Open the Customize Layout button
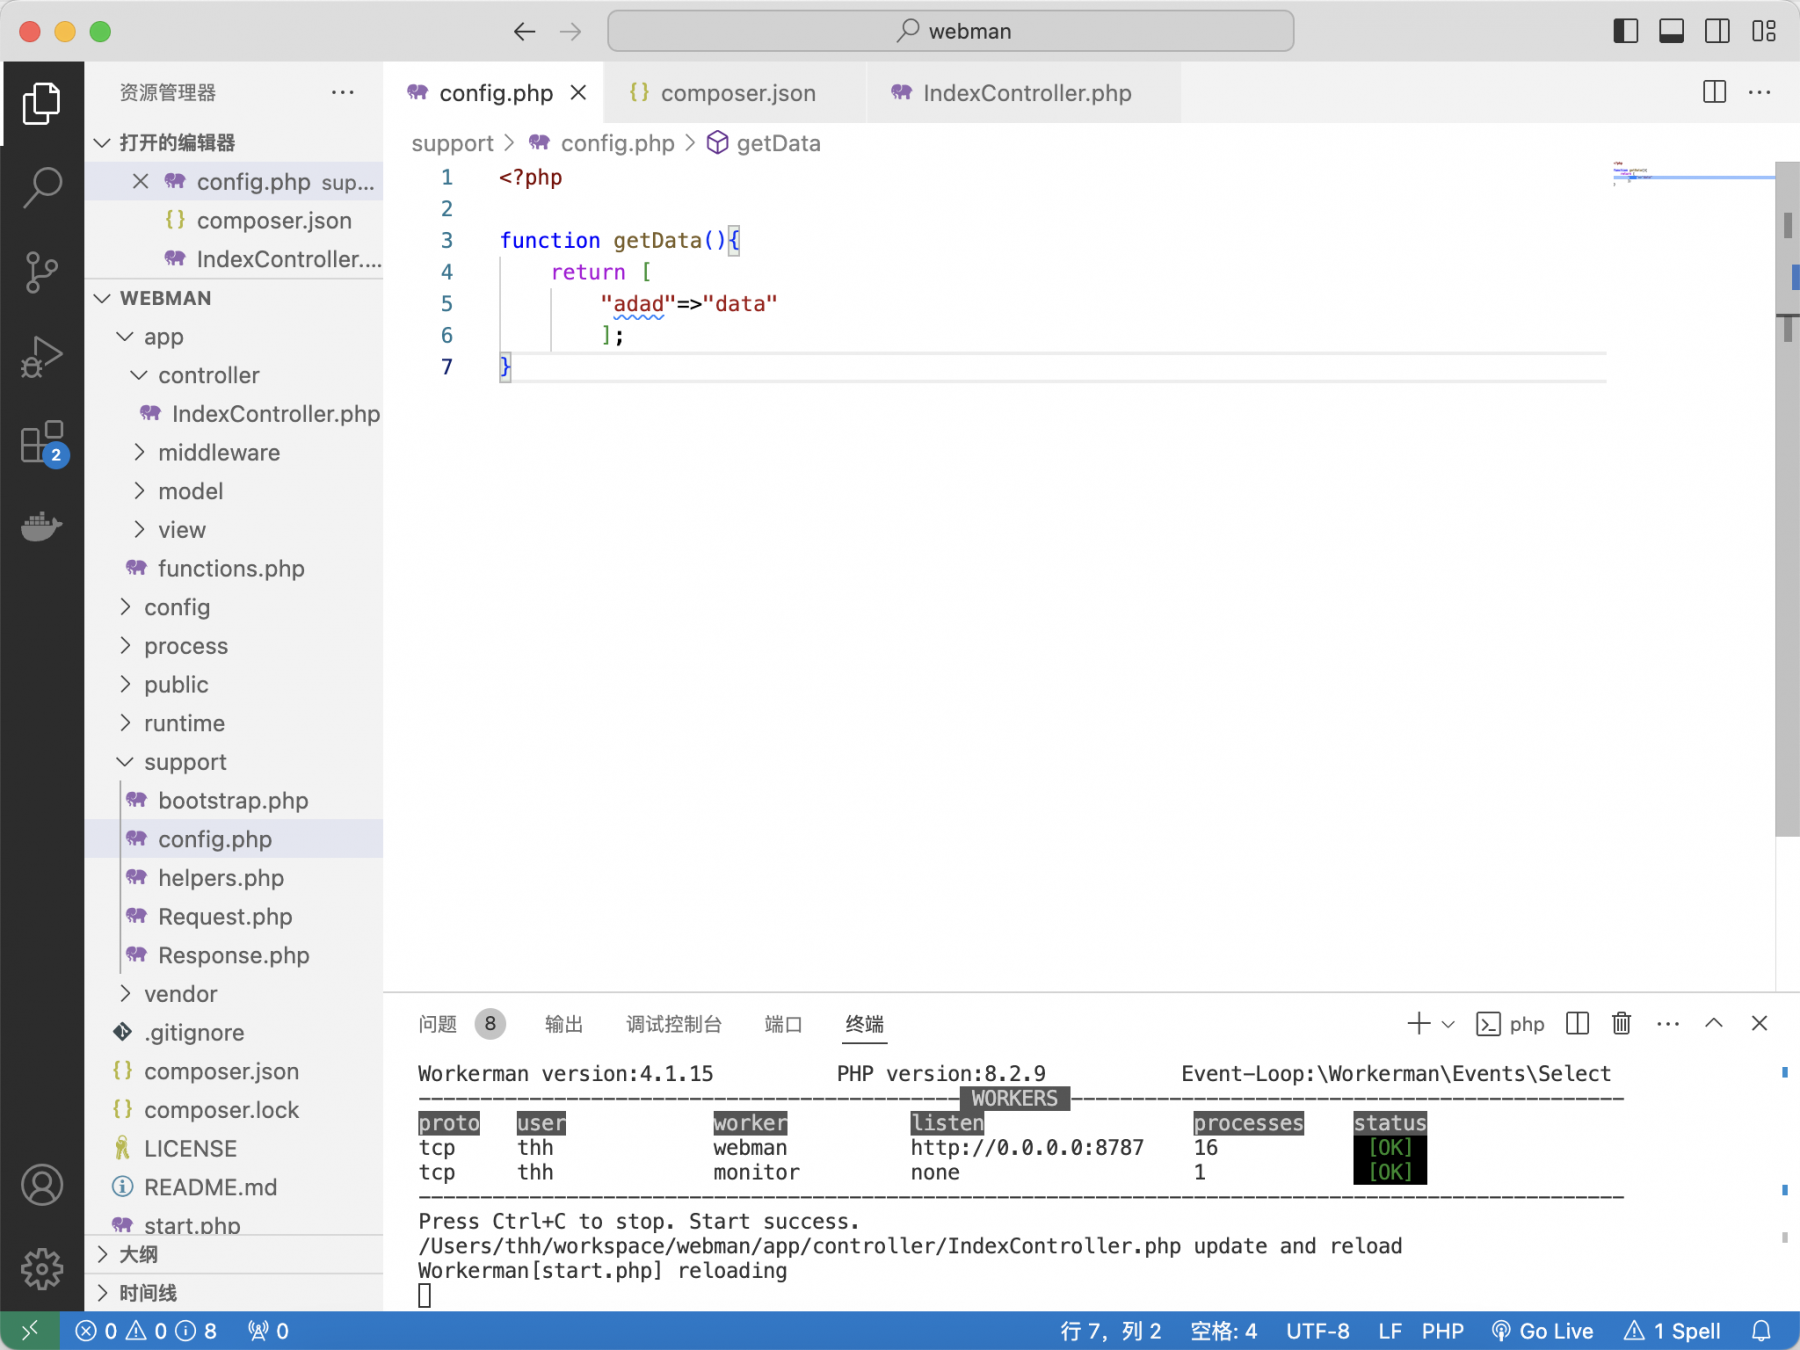1800x1350 pixels. 1763,31
